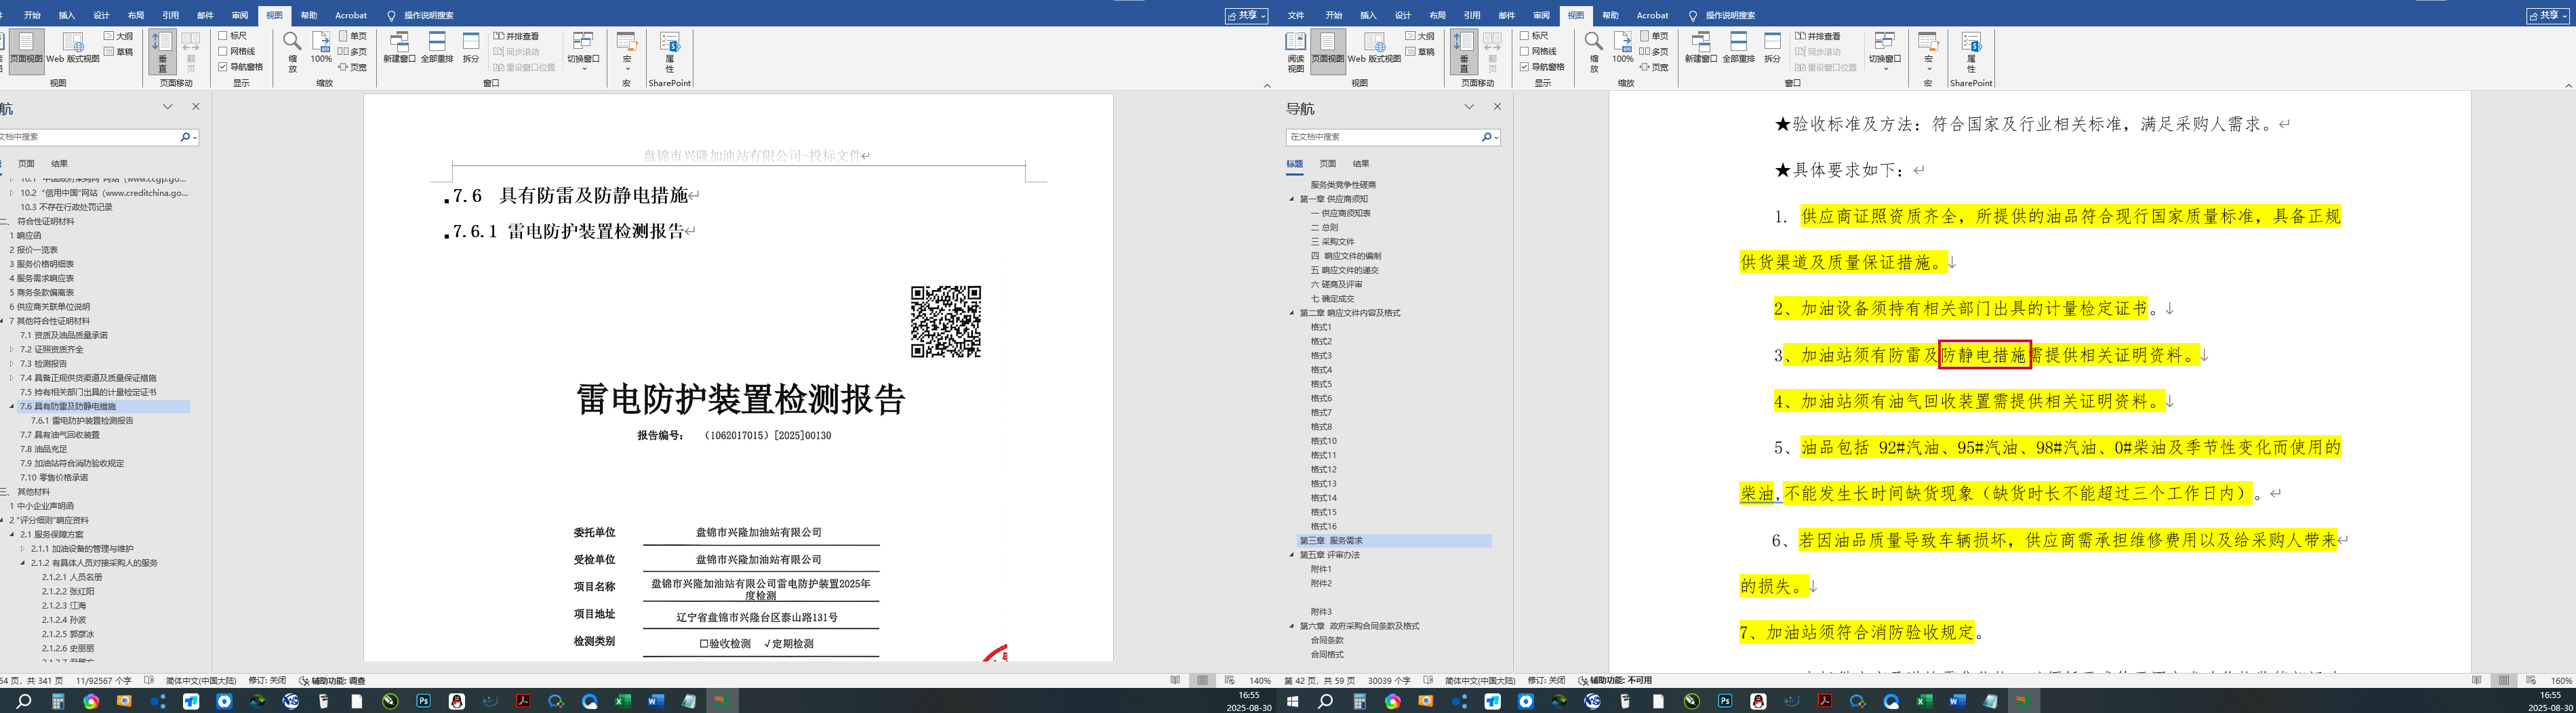Image resolution: width=2576 pixels, height=713 pixels.
Task: Expand the 7.2 证照资质齐全 heading
Action: coord(12,350)
